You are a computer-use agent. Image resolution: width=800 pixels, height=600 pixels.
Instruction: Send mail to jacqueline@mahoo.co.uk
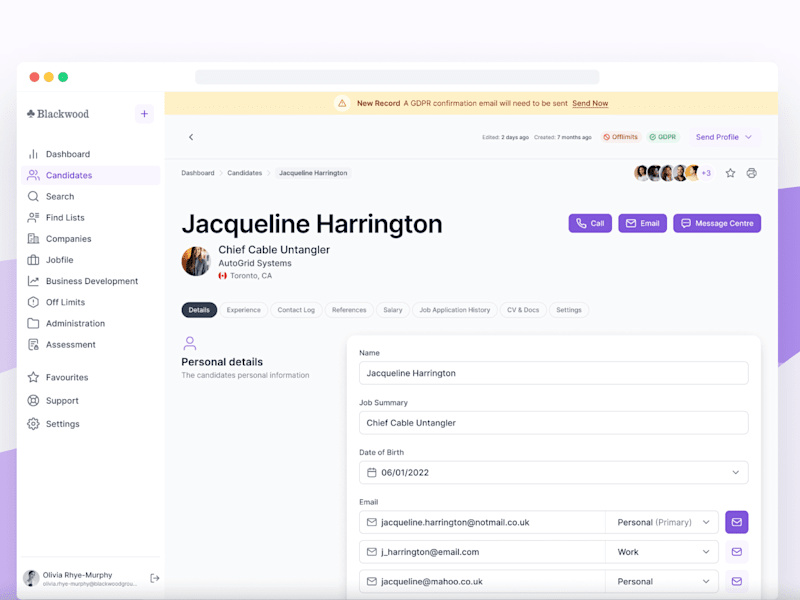737,581
